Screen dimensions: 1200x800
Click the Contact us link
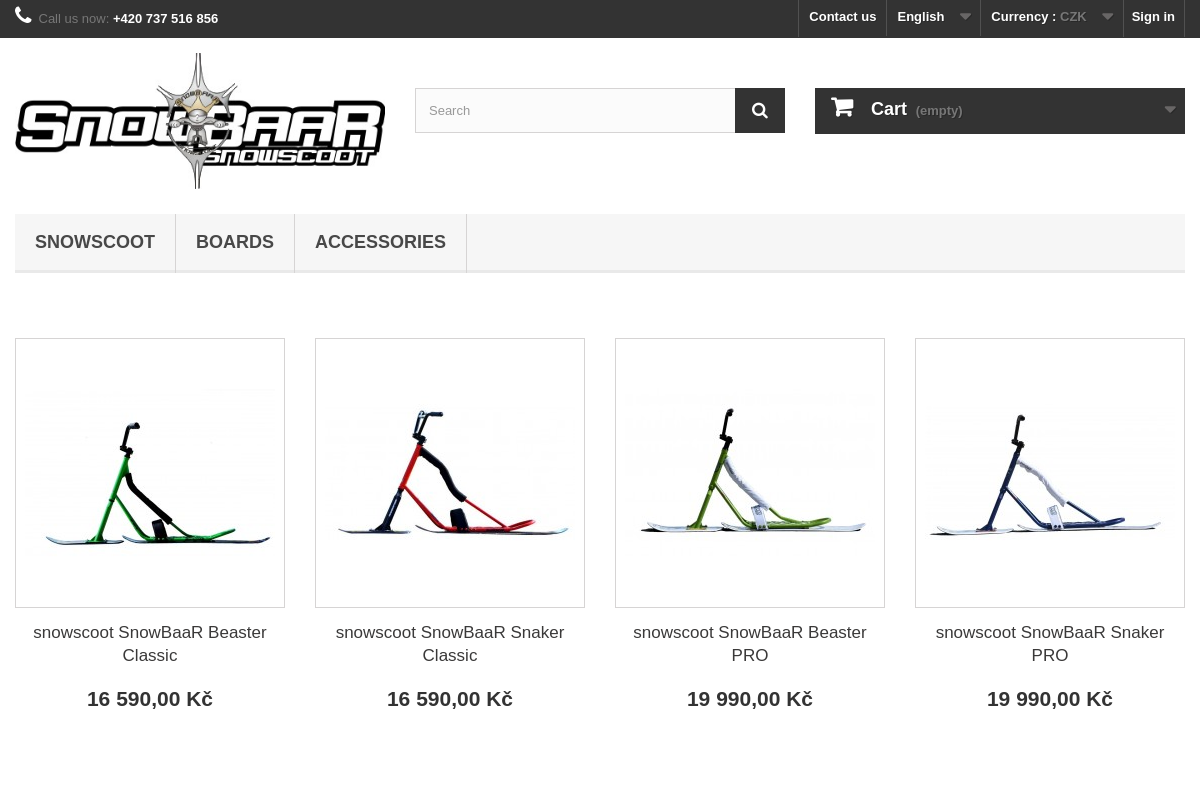(x=842, y=16)
